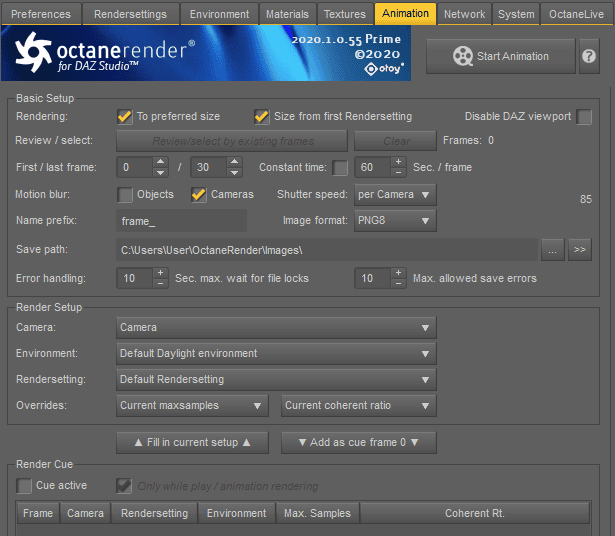Enable Objects motion blur checkbox
615x536 pixels.
pyautogui.click(x=125, y=195)
